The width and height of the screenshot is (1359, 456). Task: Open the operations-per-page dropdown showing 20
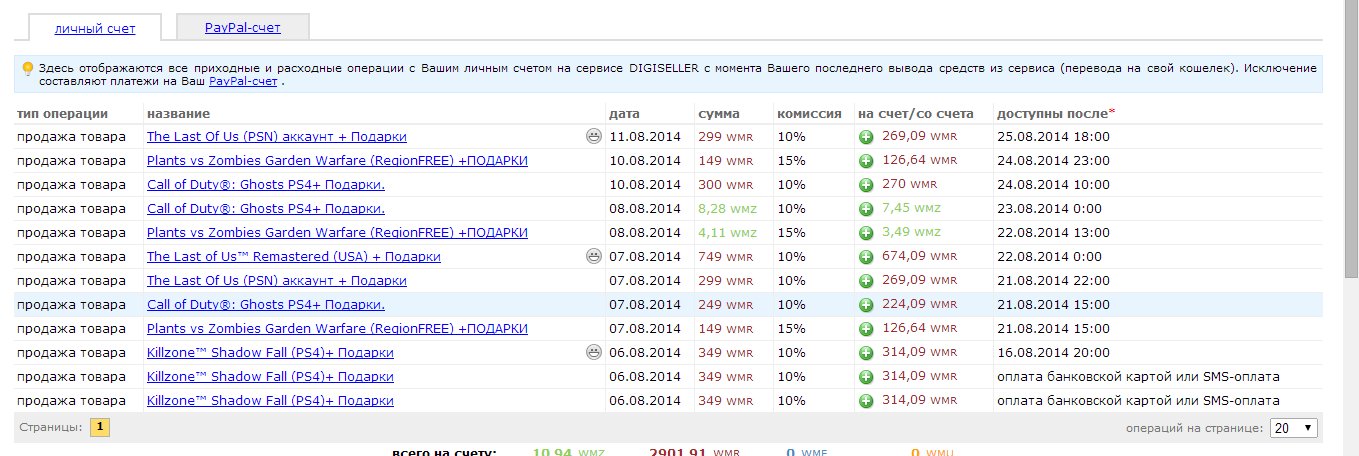(1294, 428)
